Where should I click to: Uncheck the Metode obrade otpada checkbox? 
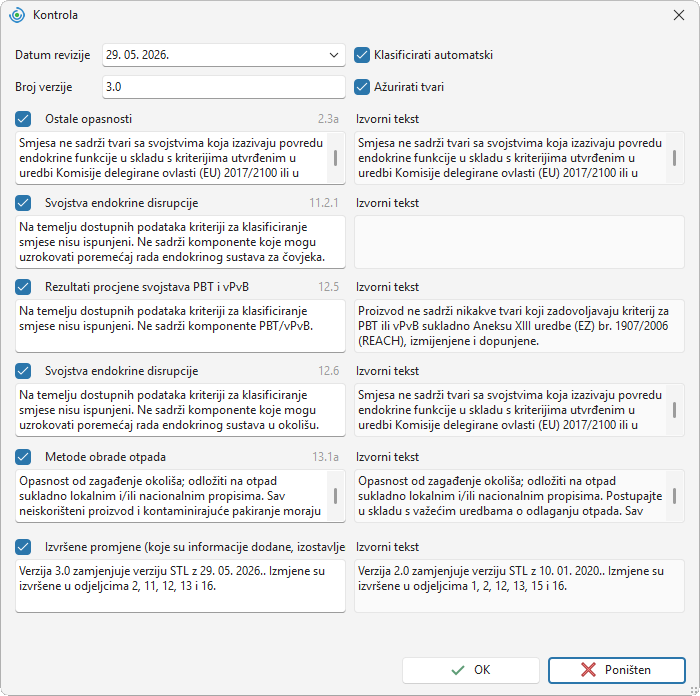(x=23, y=457)
